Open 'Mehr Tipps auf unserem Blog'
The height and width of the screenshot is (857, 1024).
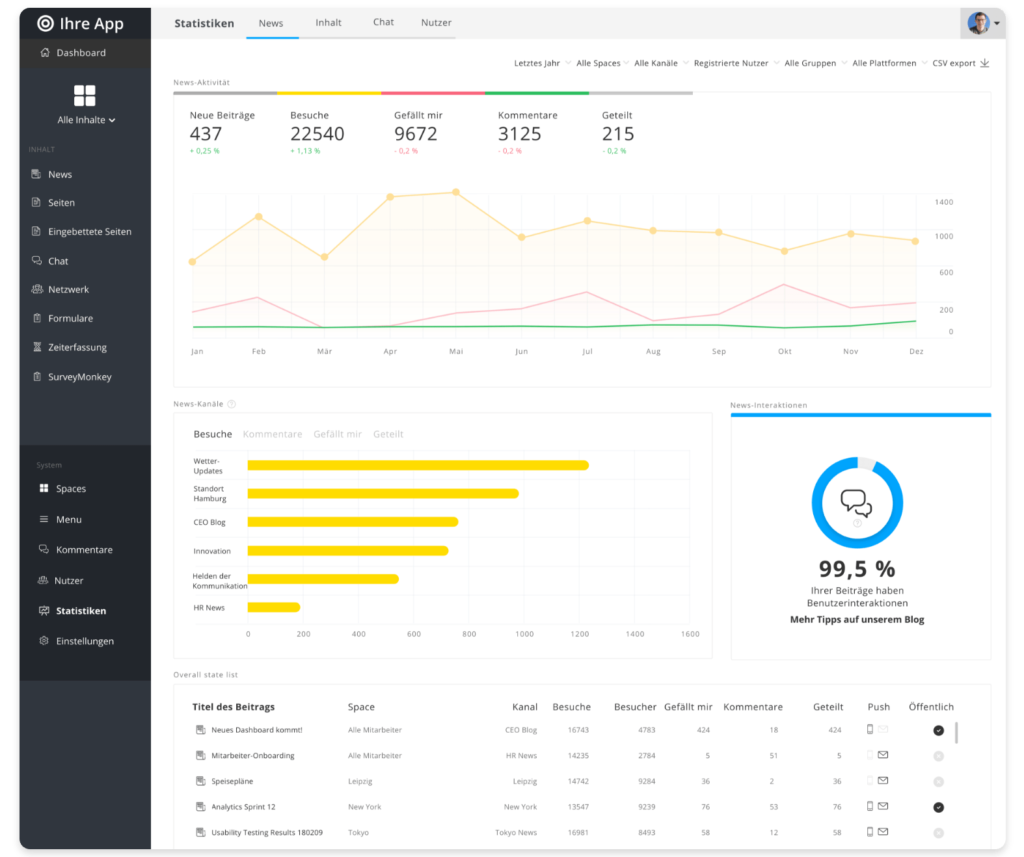857,619
